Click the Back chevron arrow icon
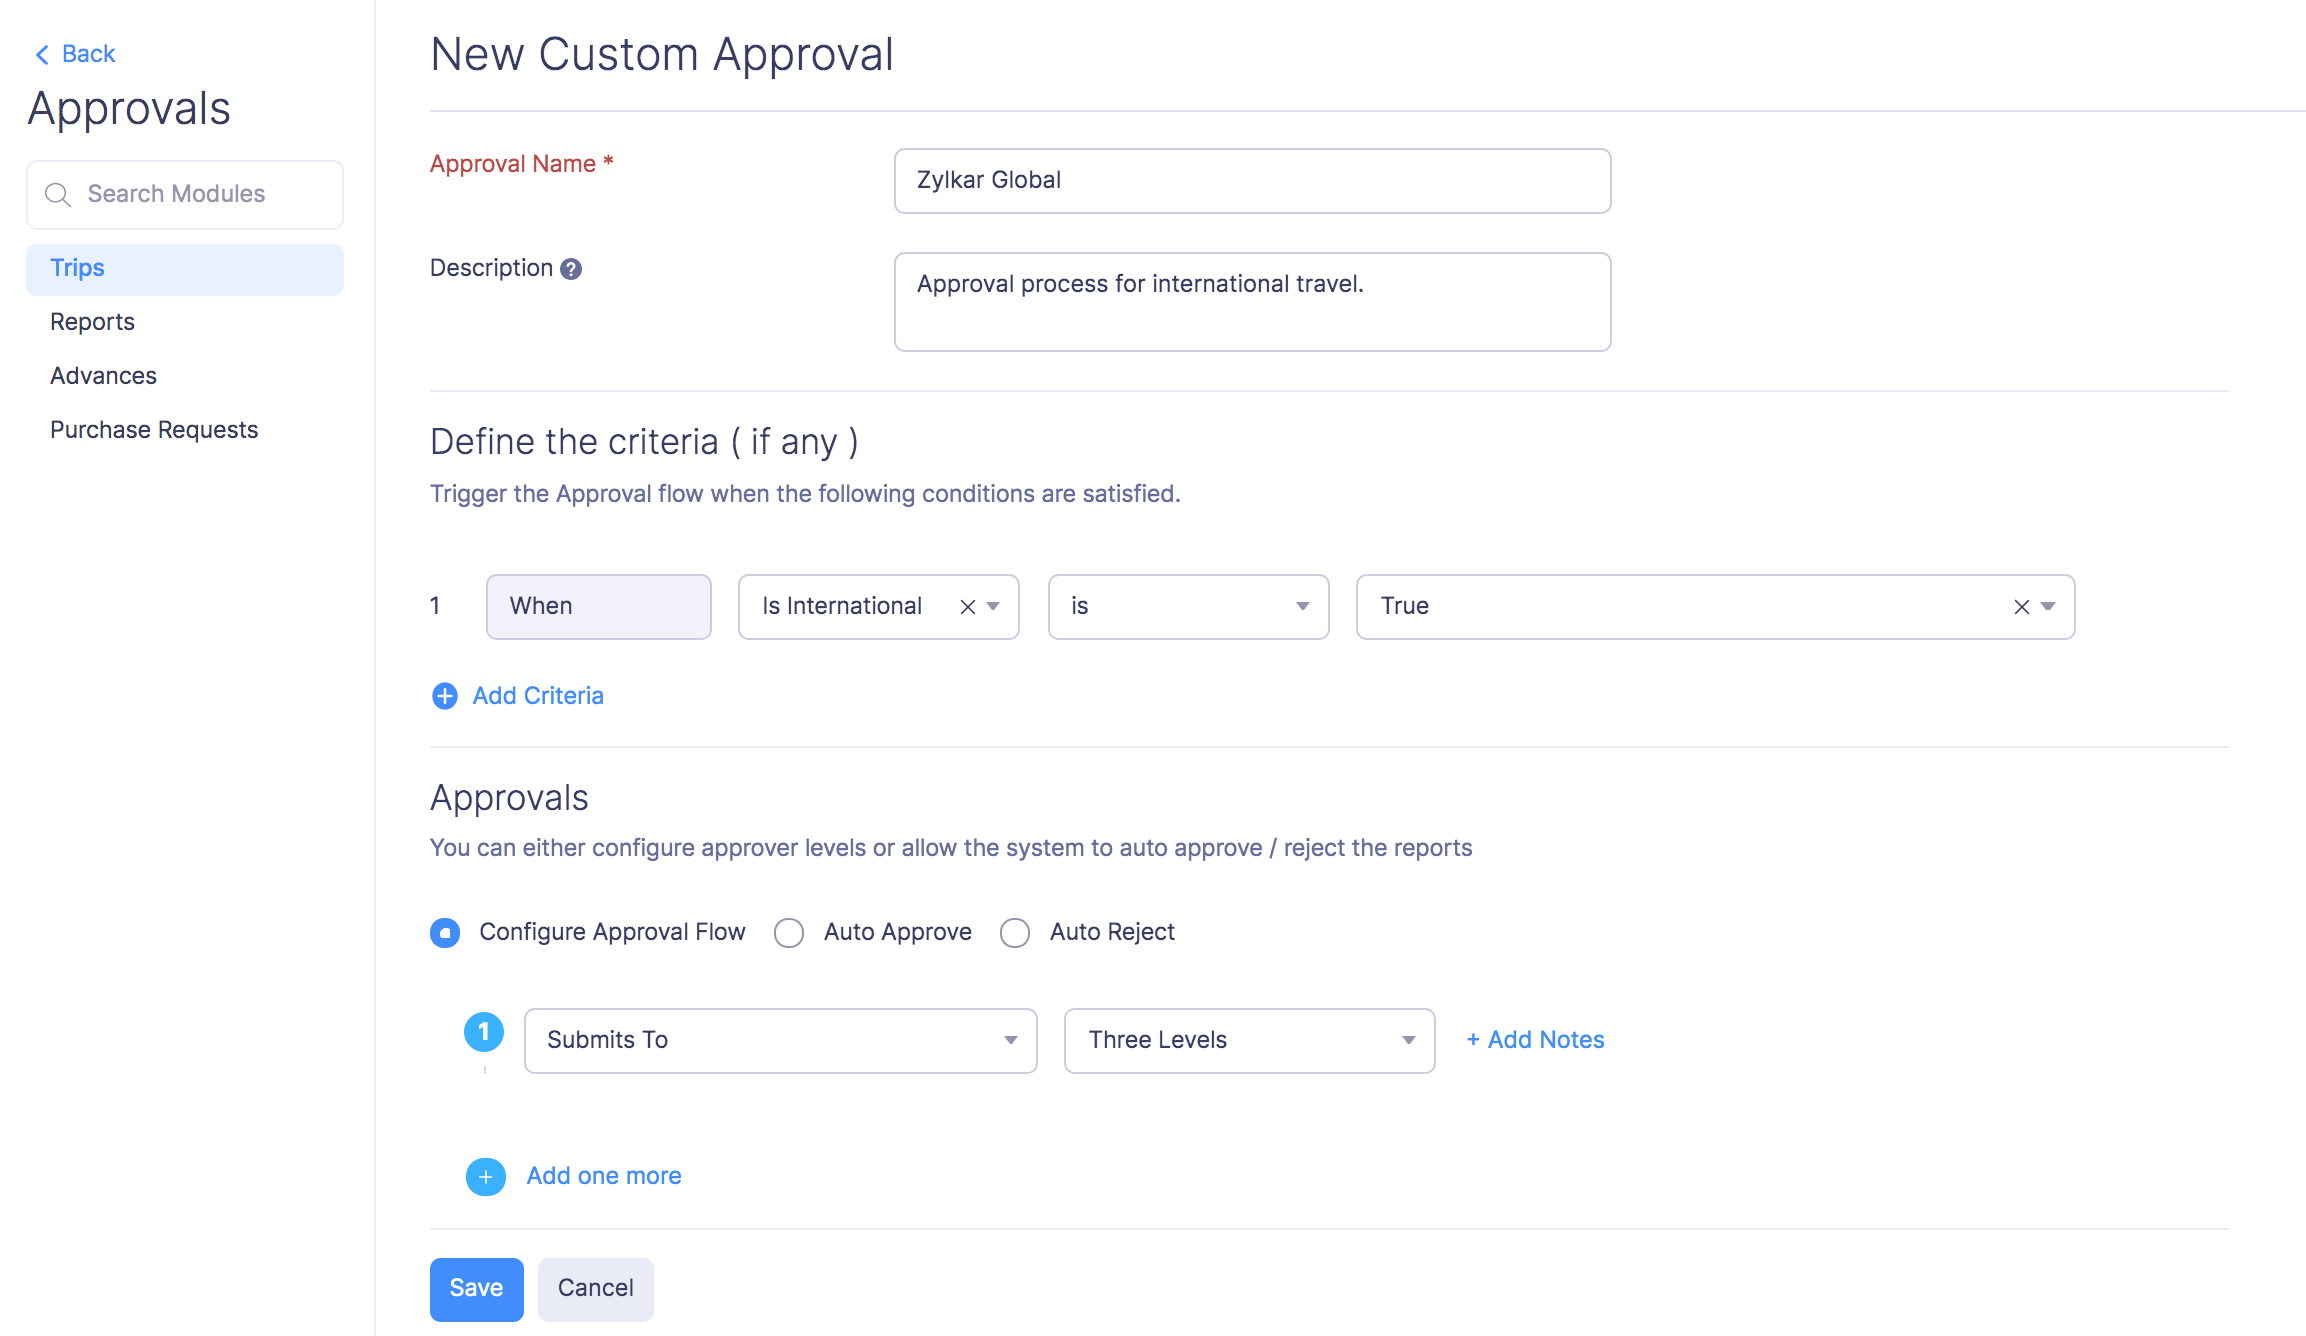Screen dimensions: 2306x1336 click(42, 55)
